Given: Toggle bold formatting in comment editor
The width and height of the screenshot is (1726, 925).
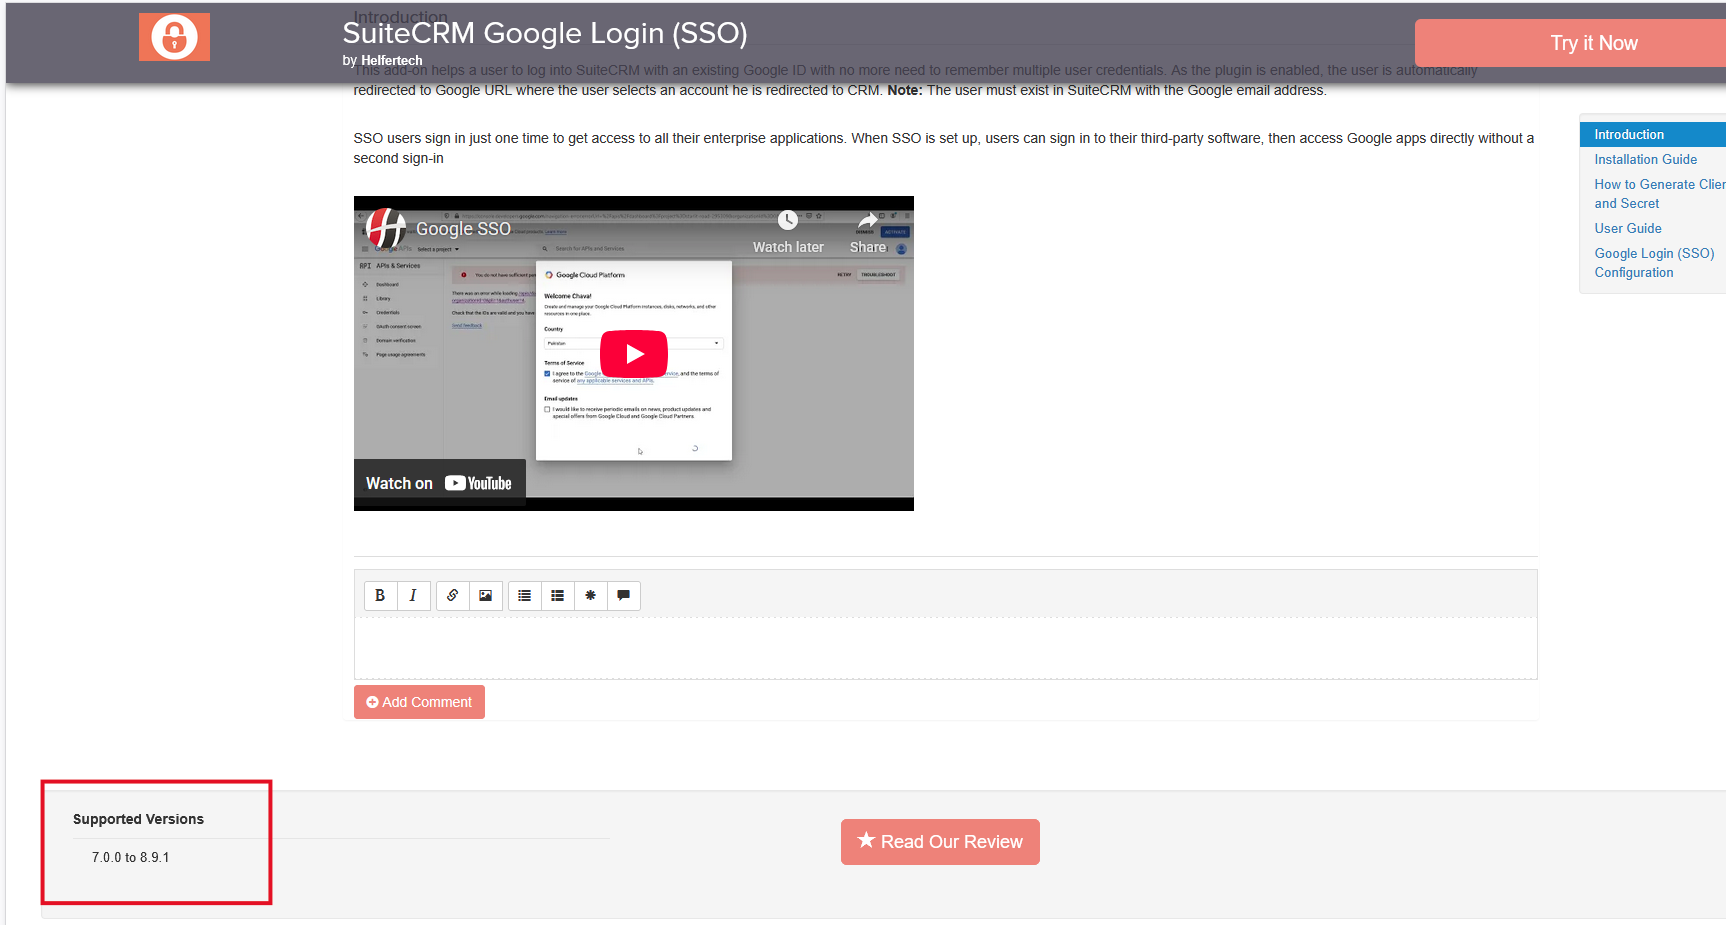Looking at the screenshot, I should (380, 596).
